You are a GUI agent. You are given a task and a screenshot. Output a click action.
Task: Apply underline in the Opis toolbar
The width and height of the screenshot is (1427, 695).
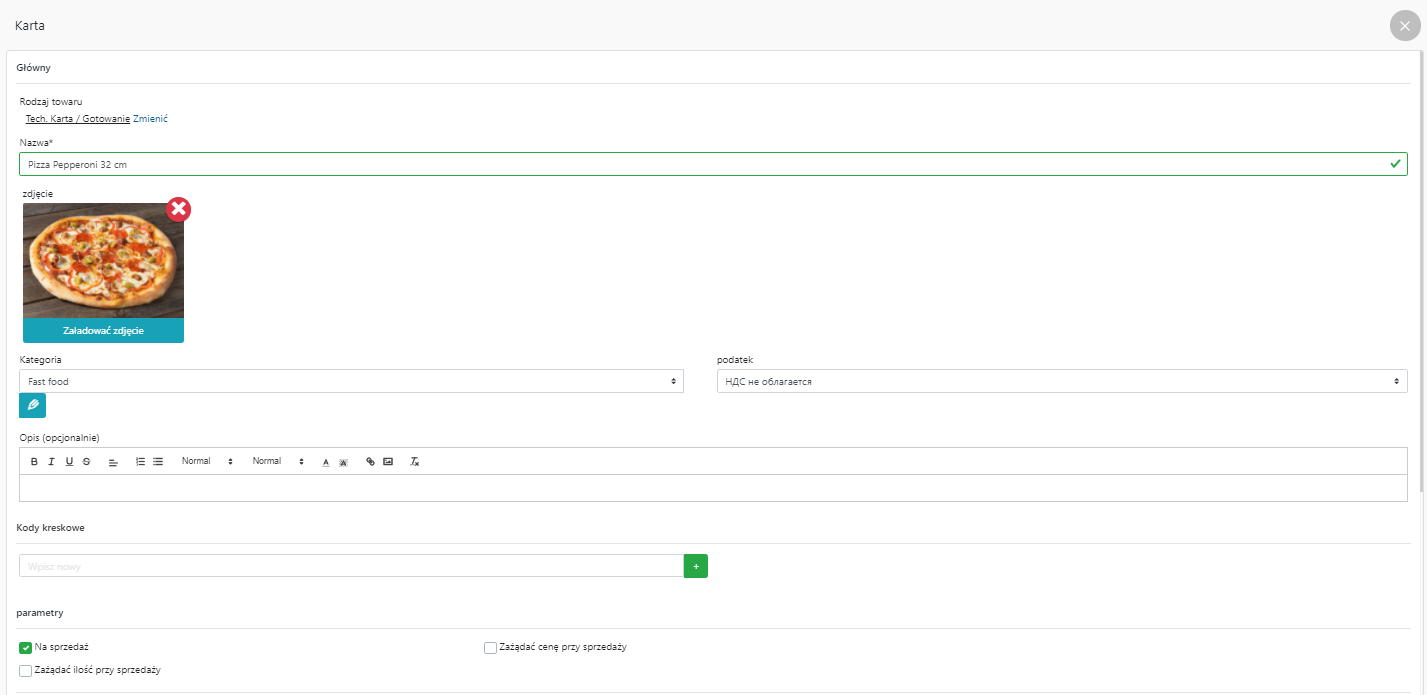click(69, 462)
